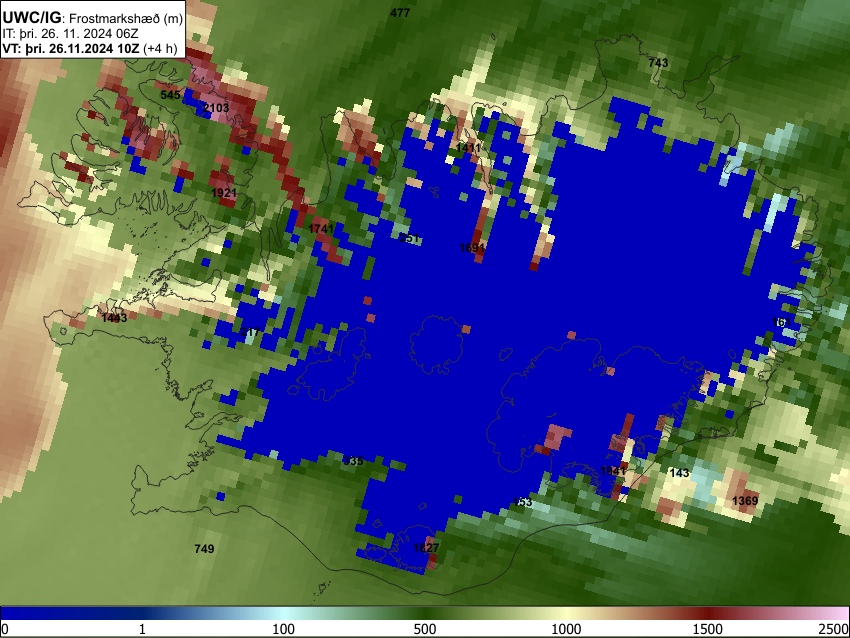The image size is (850, 638).
Task: Click the 0 tick on color scale
Action: [x=5, y=629]
